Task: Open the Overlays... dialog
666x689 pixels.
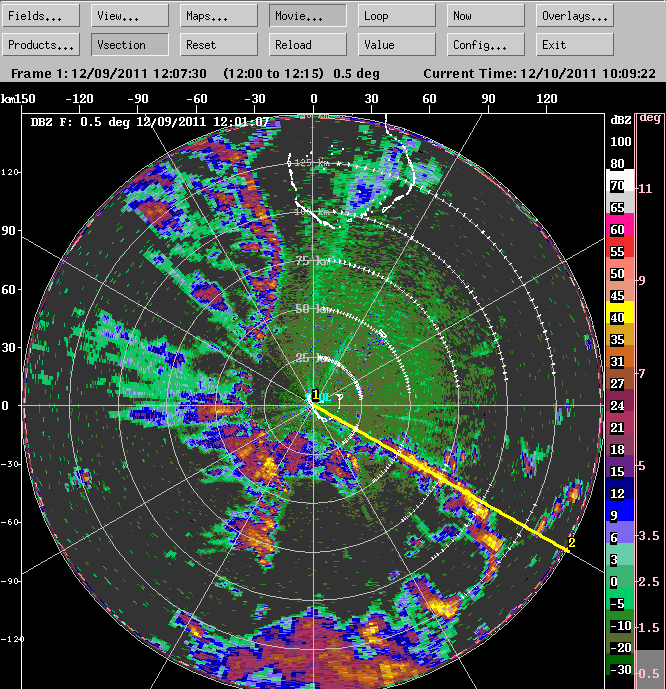Action: [575, 16]
